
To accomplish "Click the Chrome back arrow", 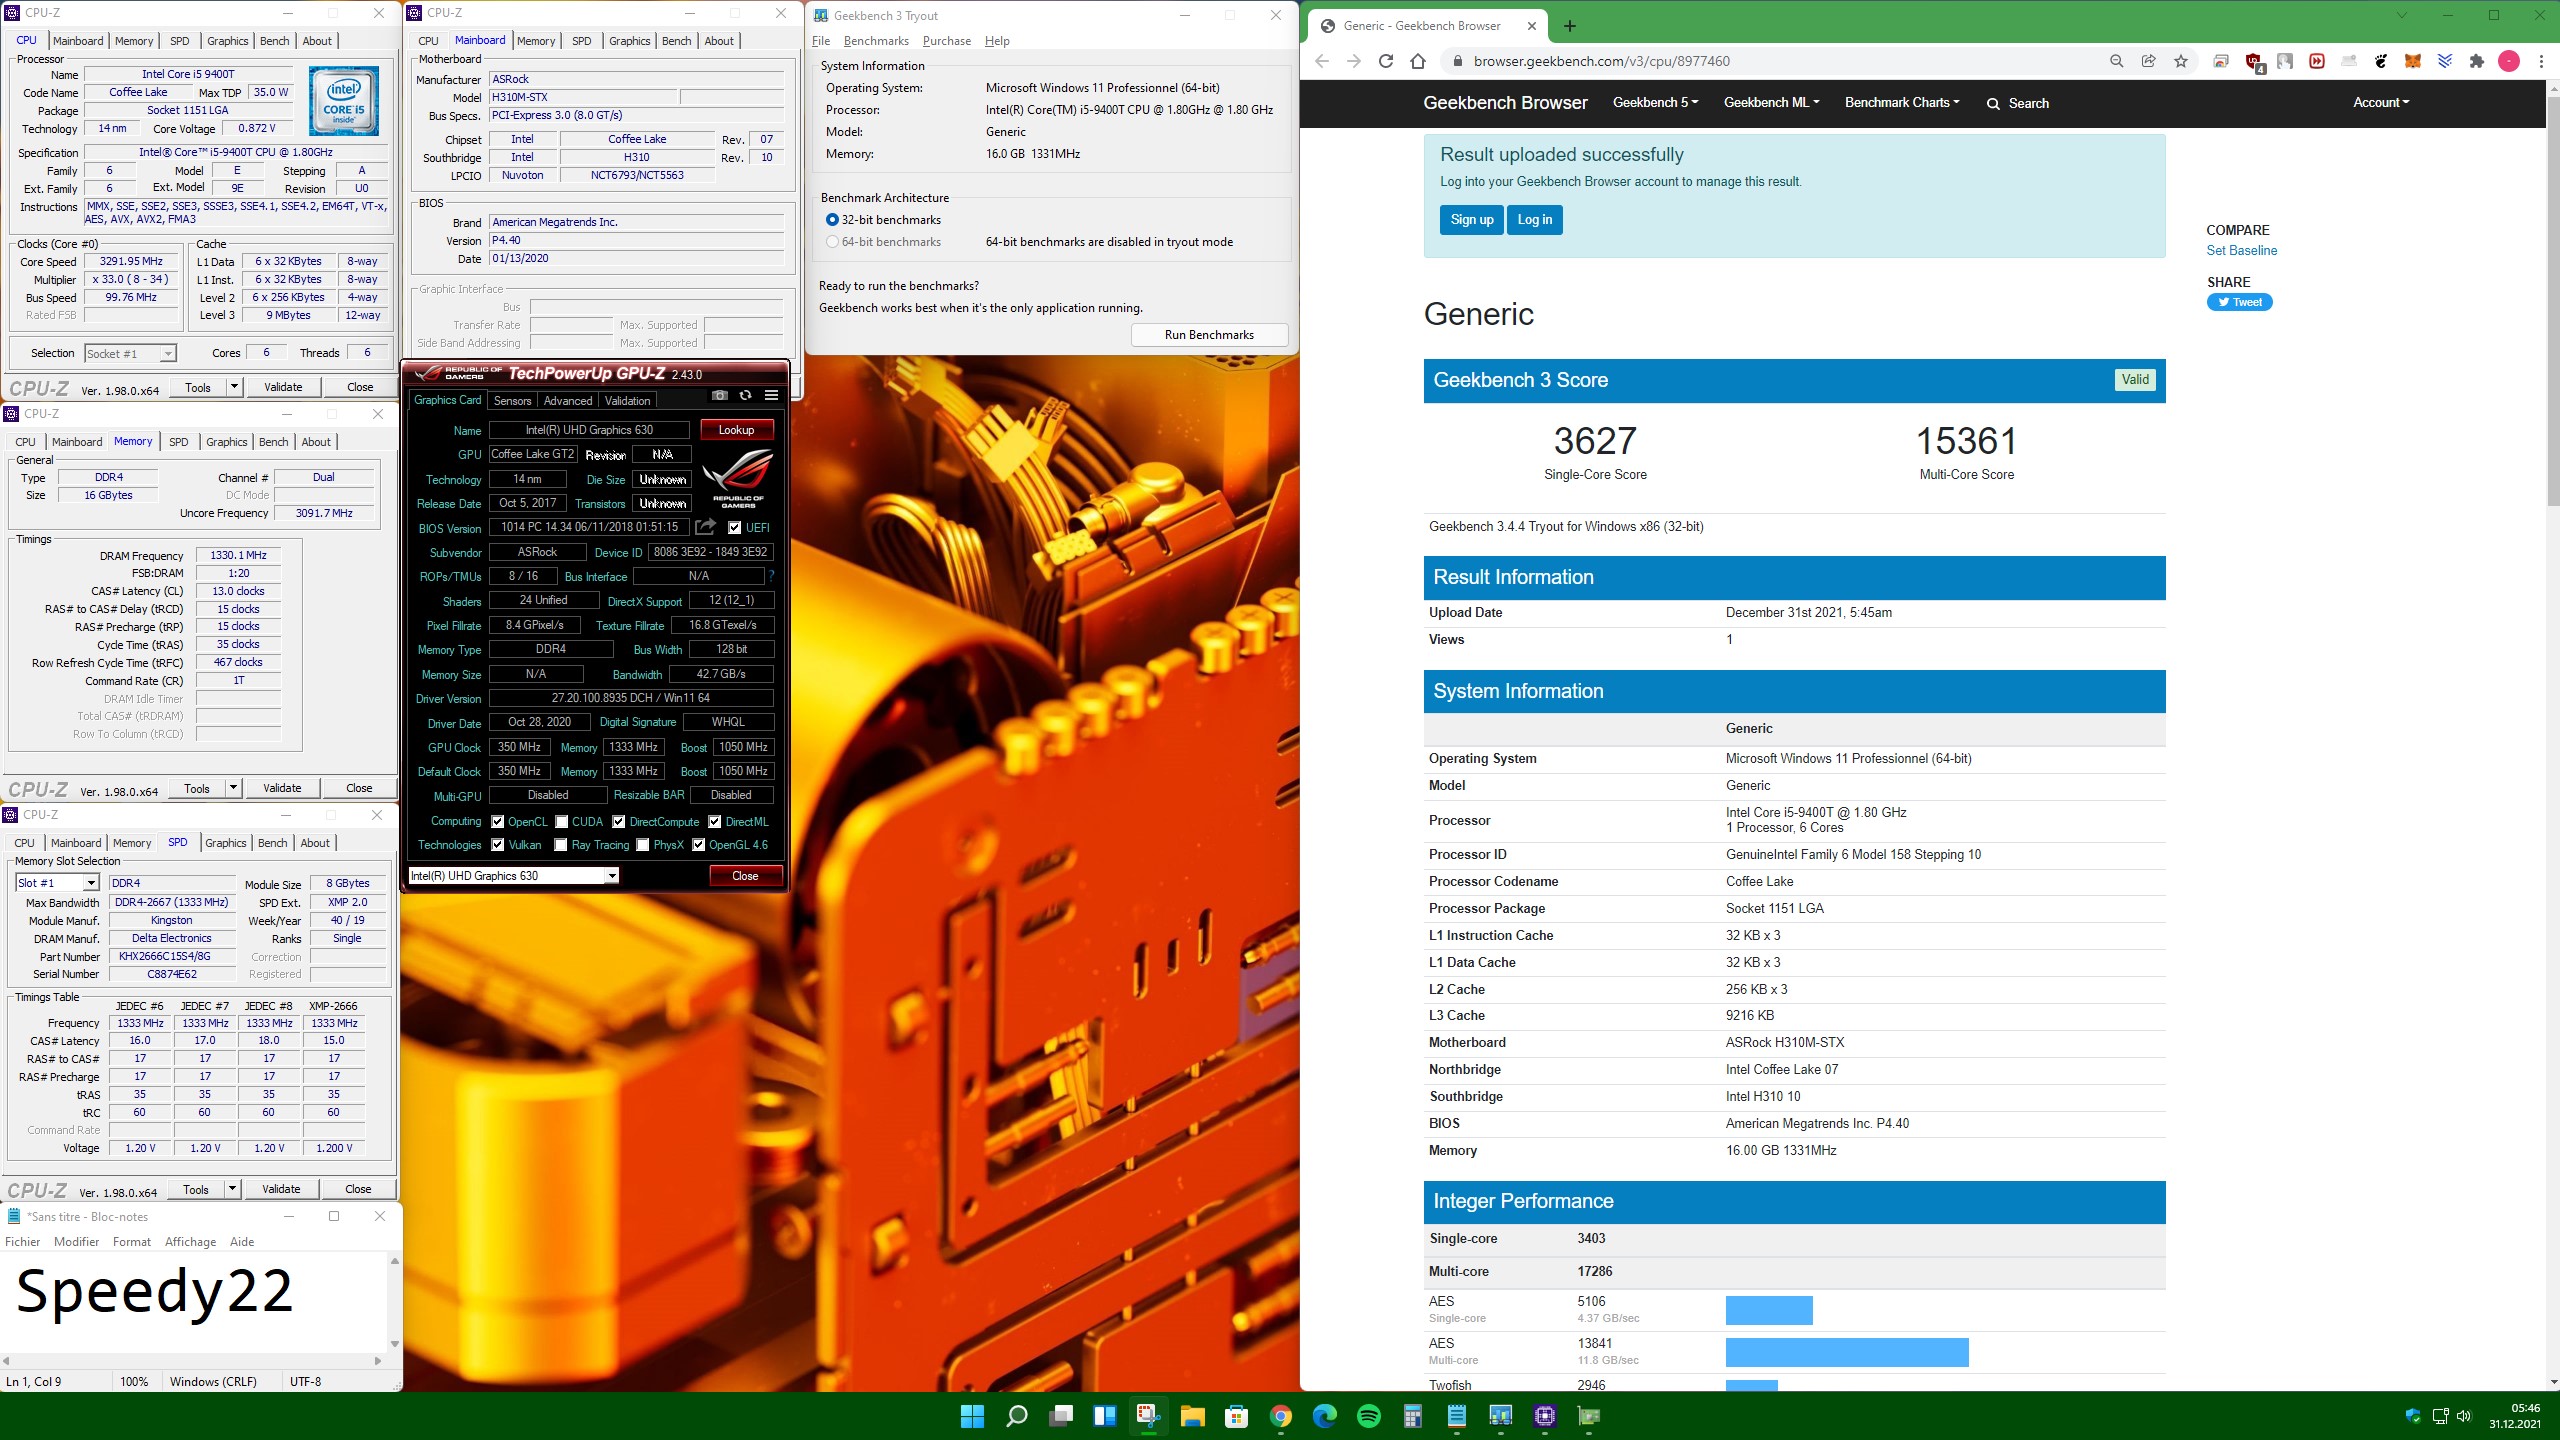I will (x=1322, y=61).
